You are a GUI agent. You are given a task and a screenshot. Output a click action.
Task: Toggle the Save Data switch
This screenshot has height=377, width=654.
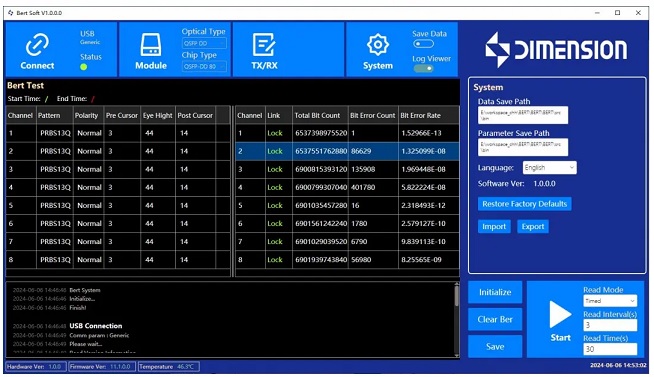click(423, 44)
